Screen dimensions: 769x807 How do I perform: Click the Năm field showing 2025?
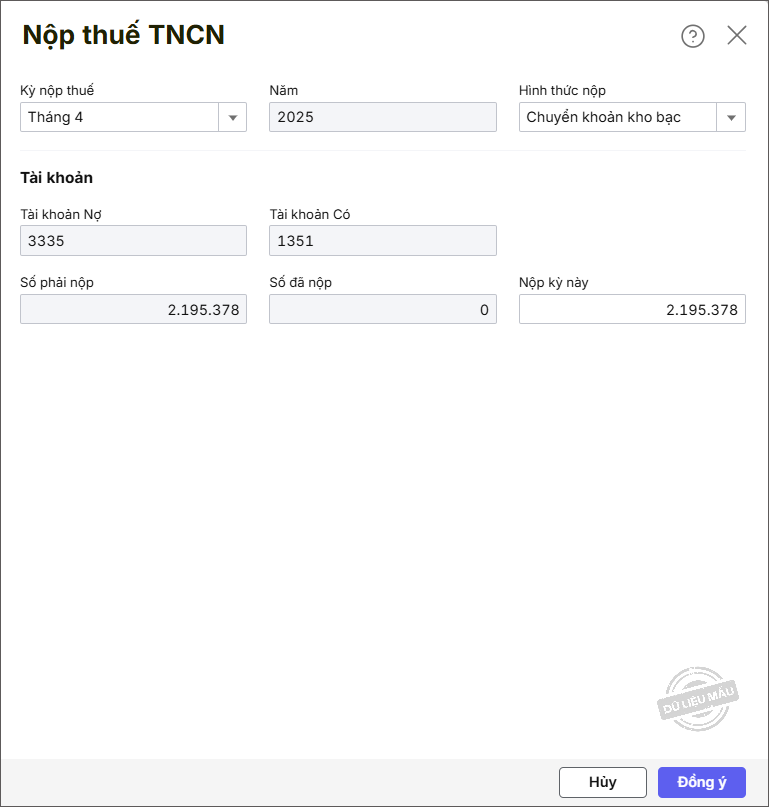pyautogui.click(x=382, y=118)
